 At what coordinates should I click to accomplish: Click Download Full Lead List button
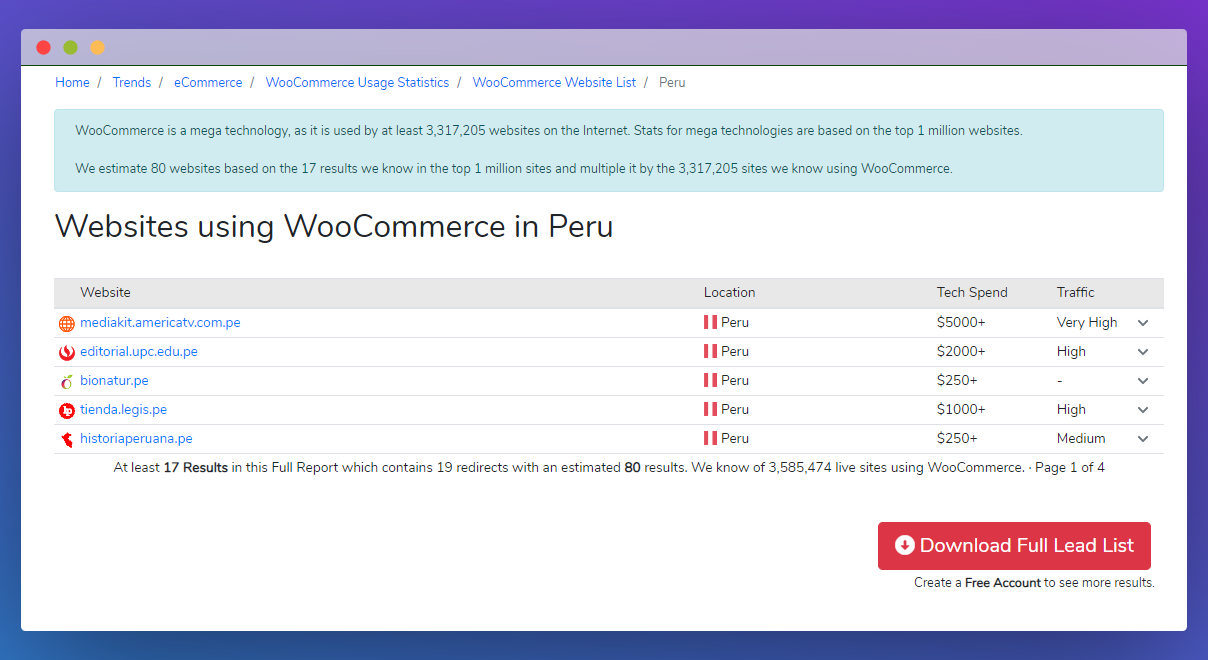(1014, 546)
